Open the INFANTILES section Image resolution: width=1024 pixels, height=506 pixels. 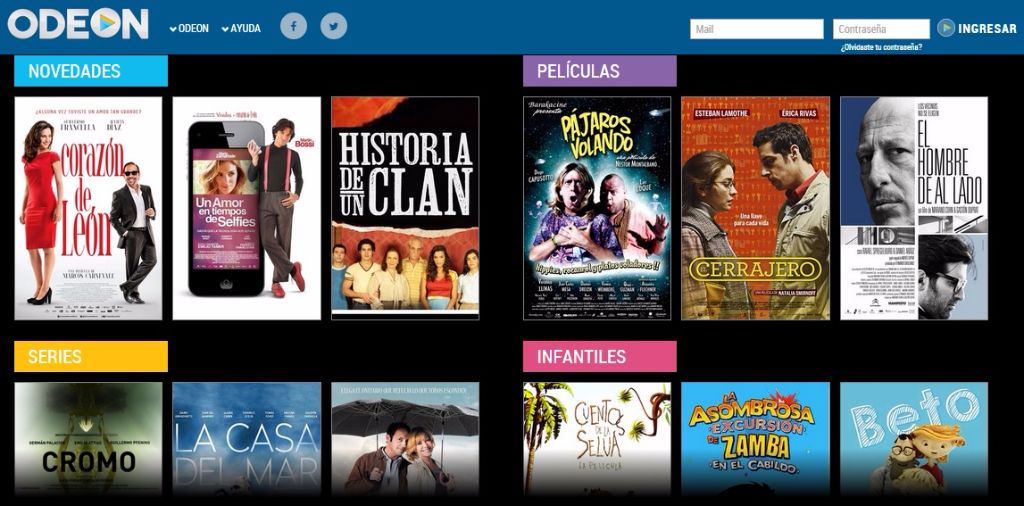[x=600, y=356]
